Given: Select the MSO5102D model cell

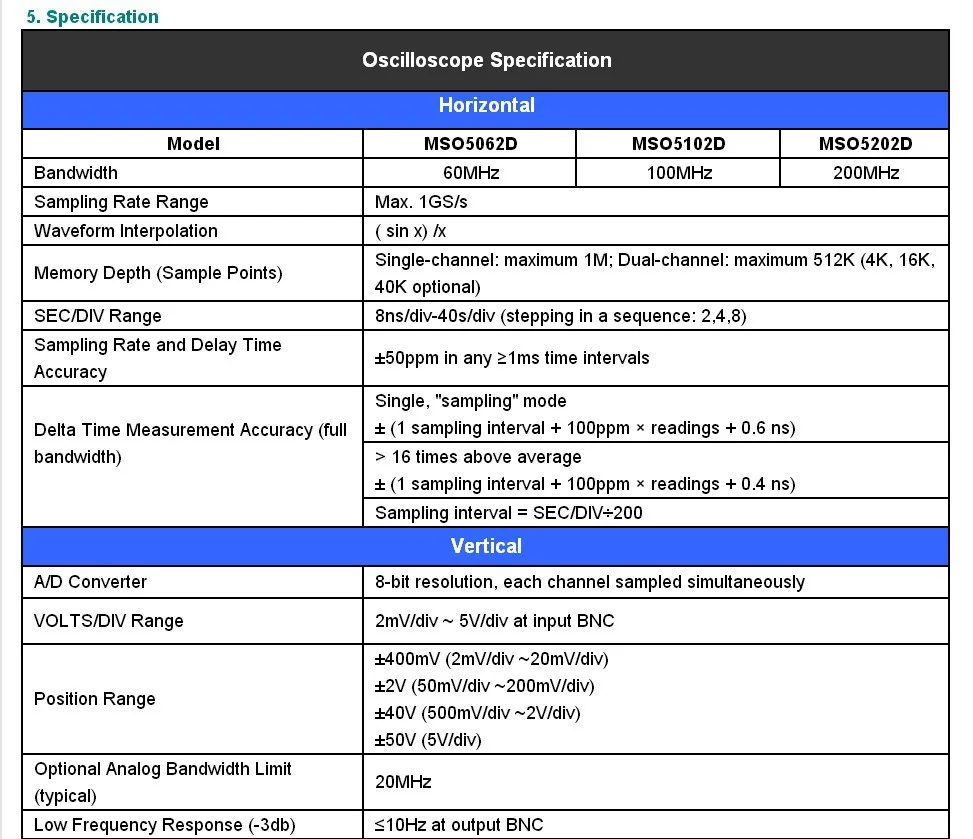Looking at the screenshot, I should click(678, 144).
